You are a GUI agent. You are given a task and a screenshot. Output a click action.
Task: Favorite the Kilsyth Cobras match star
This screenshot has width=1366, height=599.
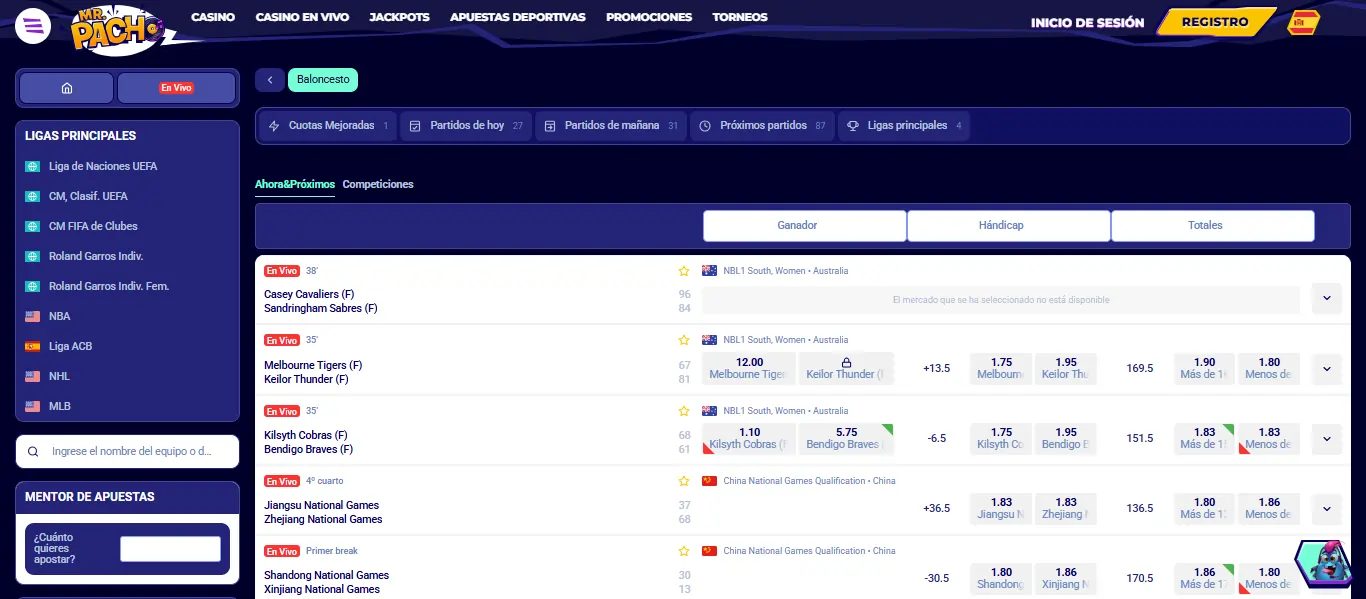pos(684,411)
